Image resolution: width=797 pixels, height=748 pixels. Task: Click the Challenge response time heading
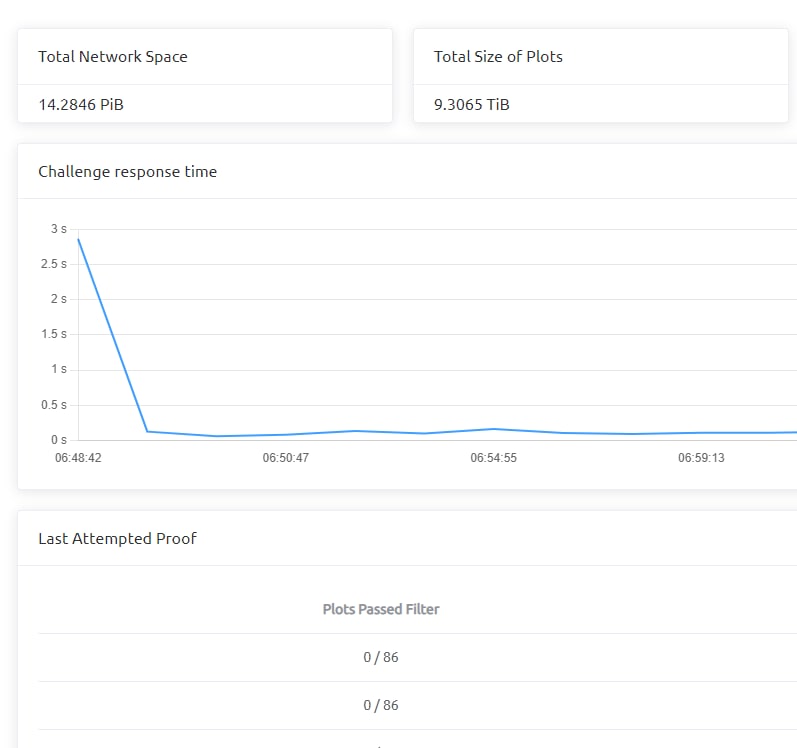click(127, 172)
